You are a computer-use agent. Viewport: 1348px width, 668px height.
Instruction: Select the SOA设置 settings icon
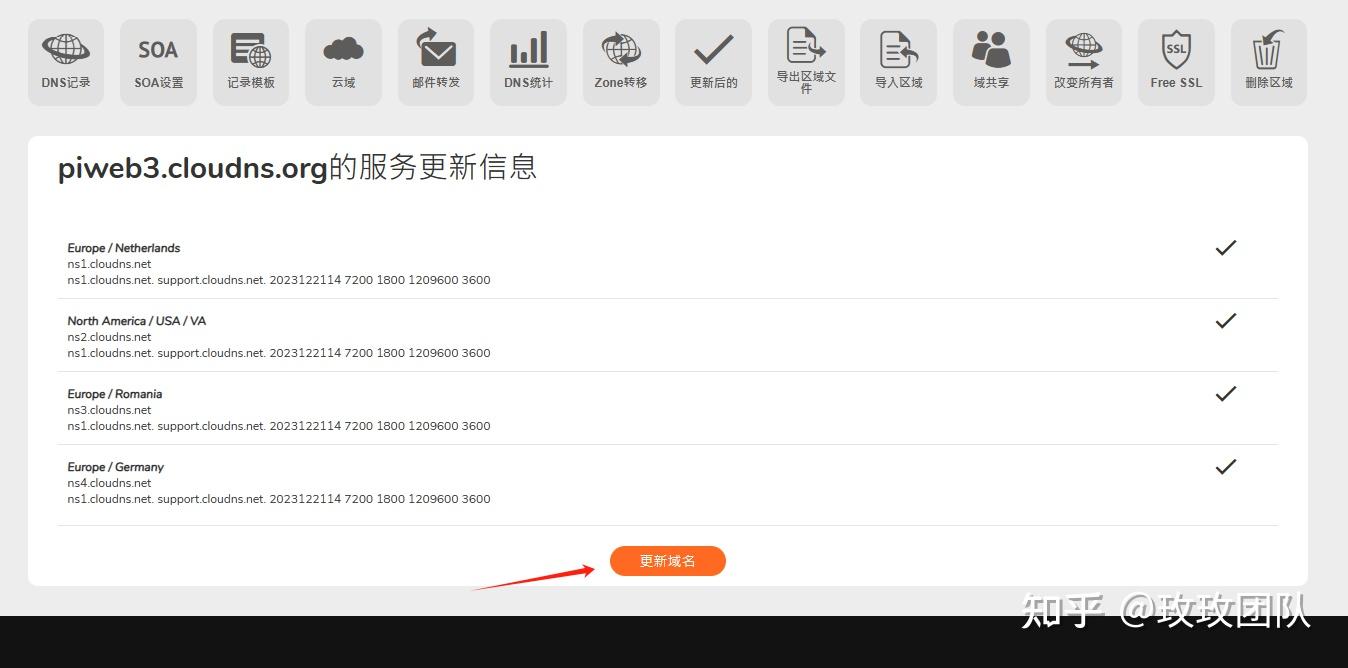157,61
